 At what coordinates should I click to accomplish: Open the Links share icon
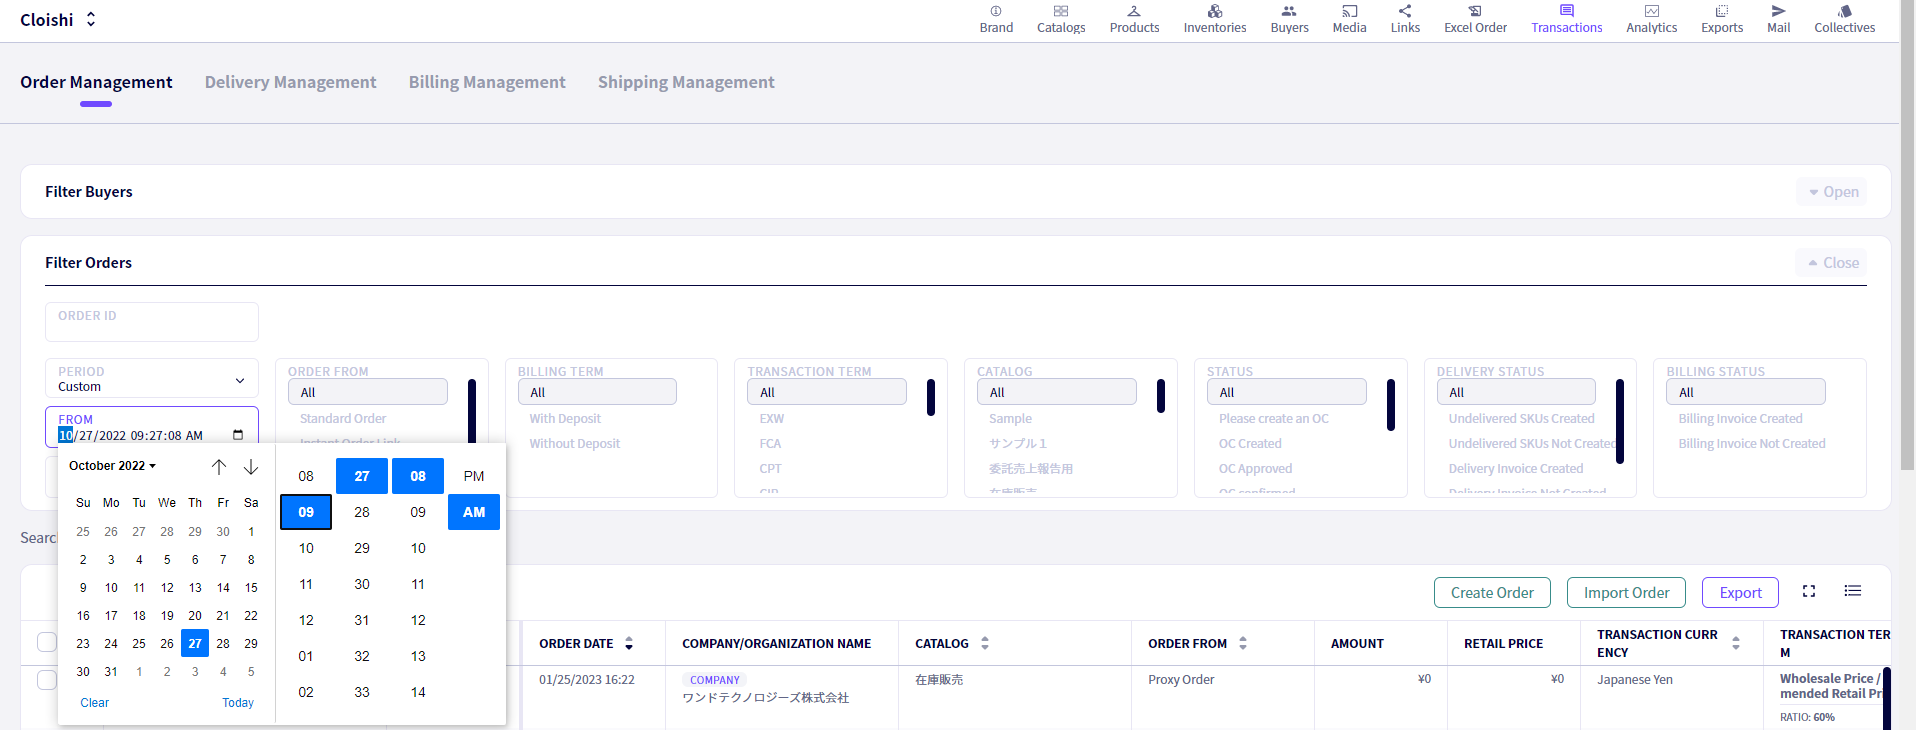(x=1405, y=12)
